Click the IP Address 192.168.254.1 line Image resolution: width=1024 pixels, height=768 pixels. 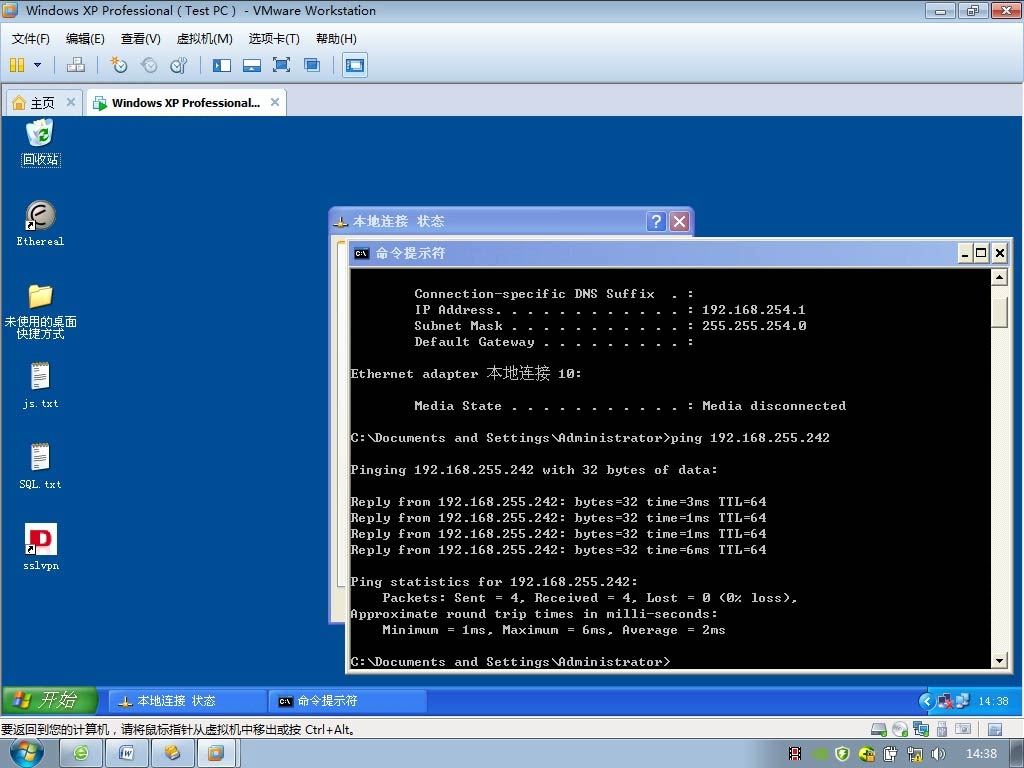[x=610, y=310]
